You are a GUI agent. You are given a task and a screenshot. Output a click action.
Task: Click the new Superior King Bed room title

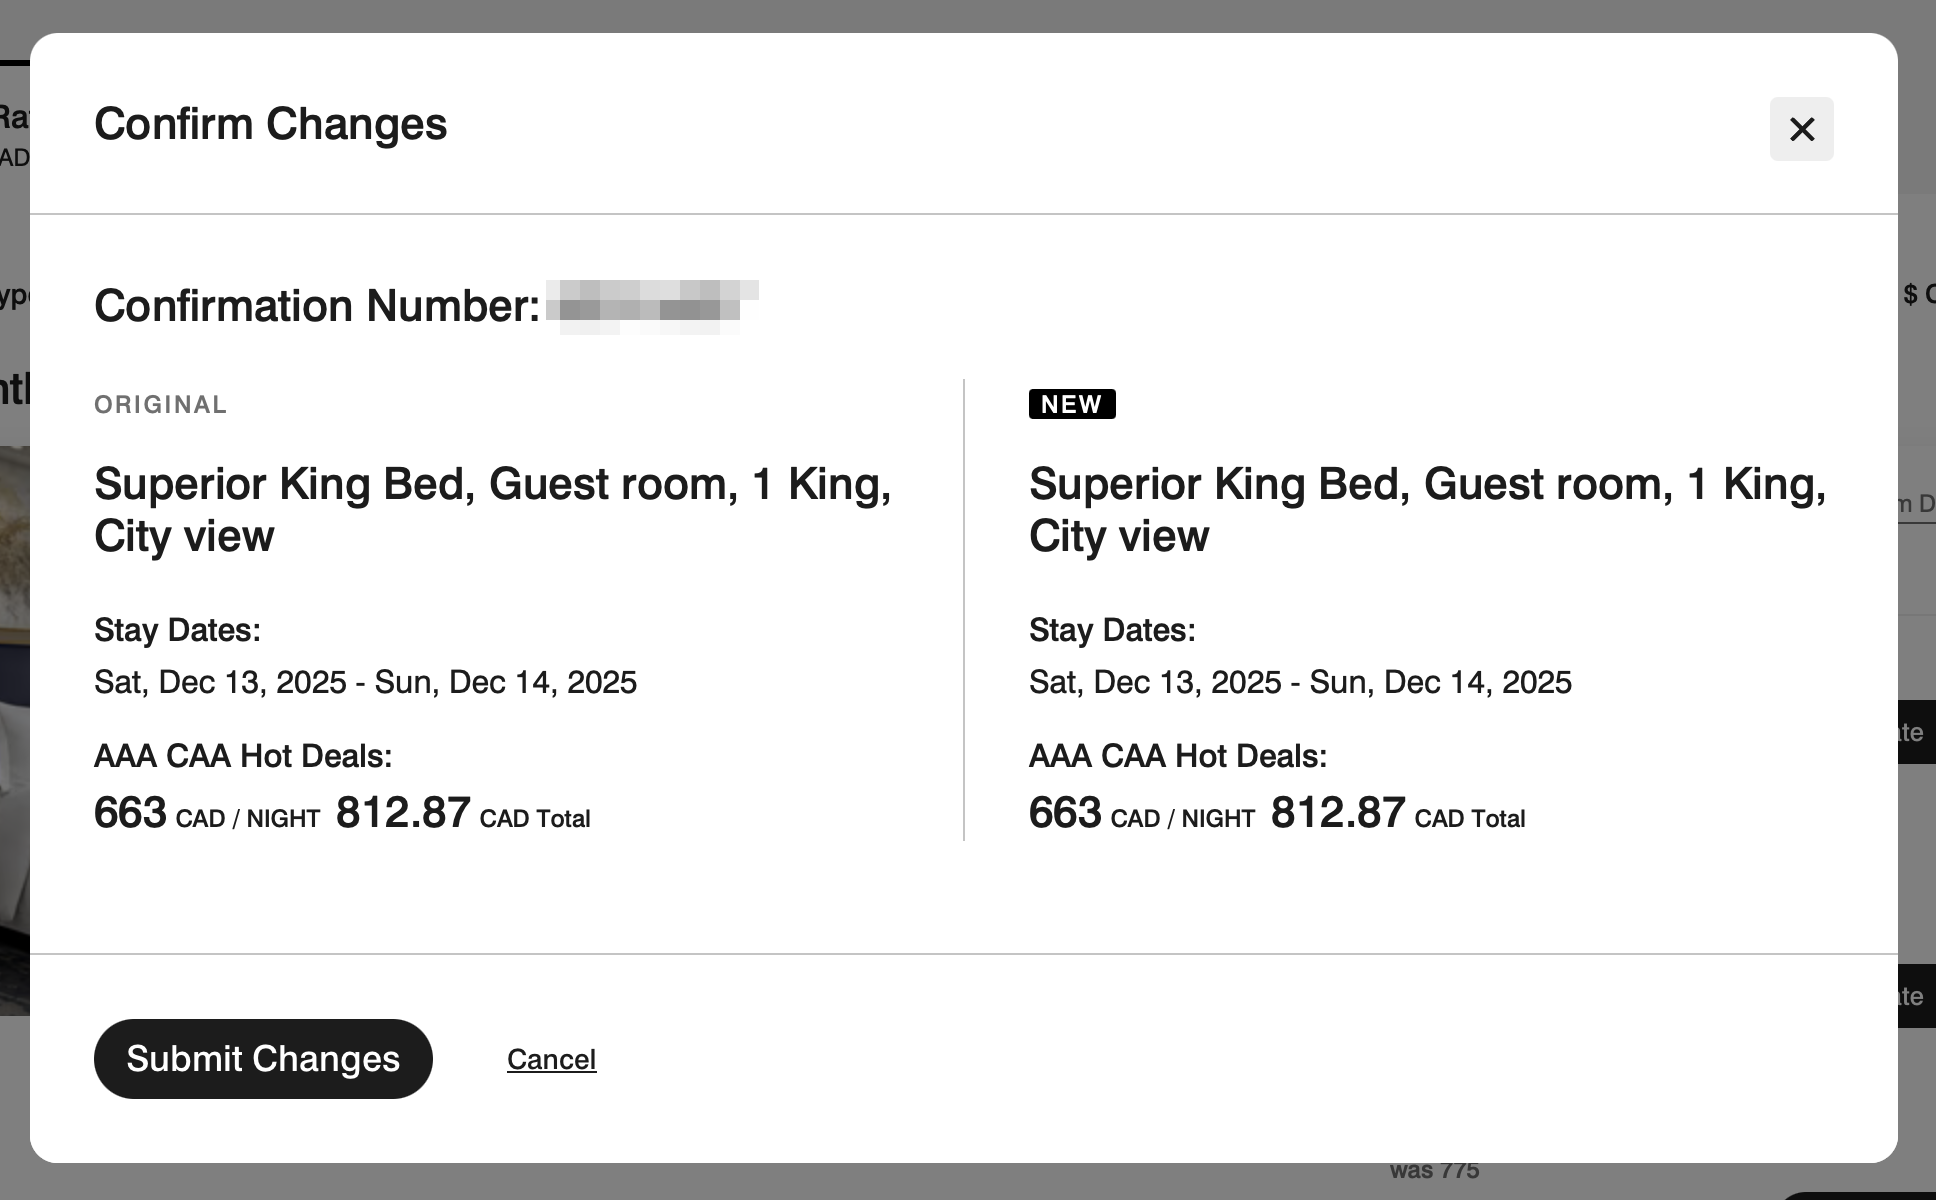coord(1427,510)
